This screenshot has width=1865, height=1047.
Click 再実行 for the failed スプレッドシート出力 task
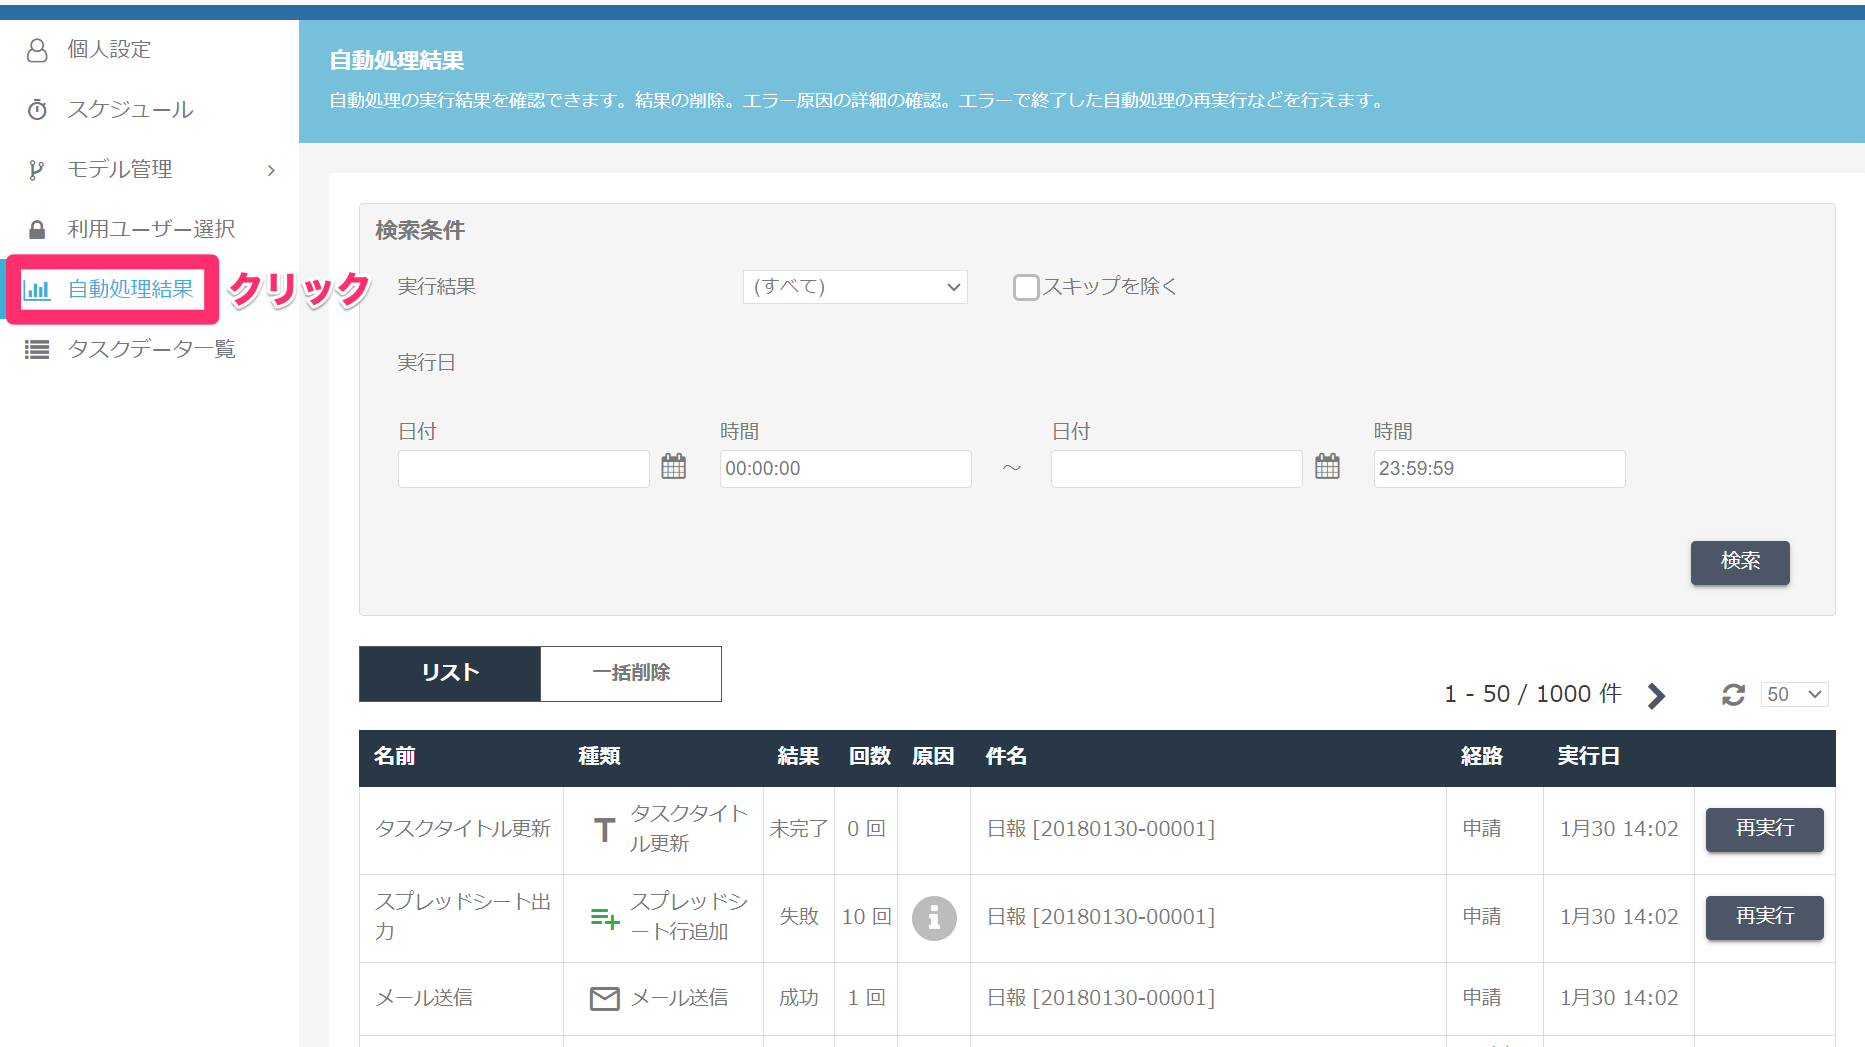point(1764,917)
